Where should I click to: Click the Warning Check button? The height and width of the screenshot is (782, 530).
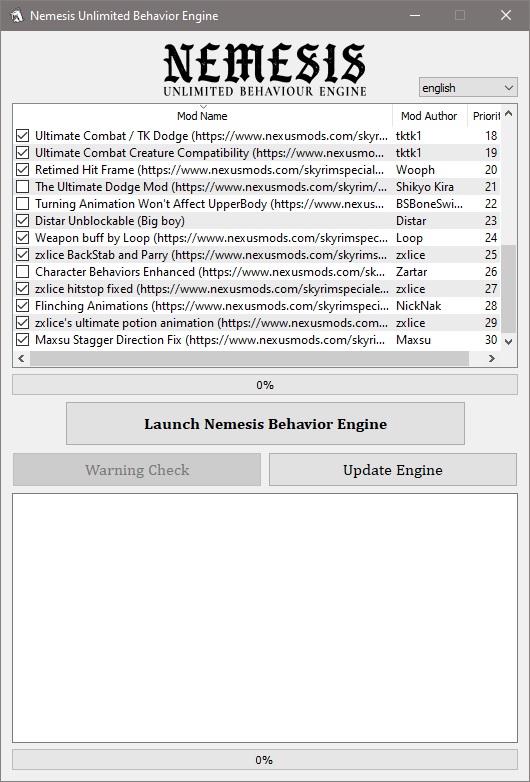pos(137,470)
